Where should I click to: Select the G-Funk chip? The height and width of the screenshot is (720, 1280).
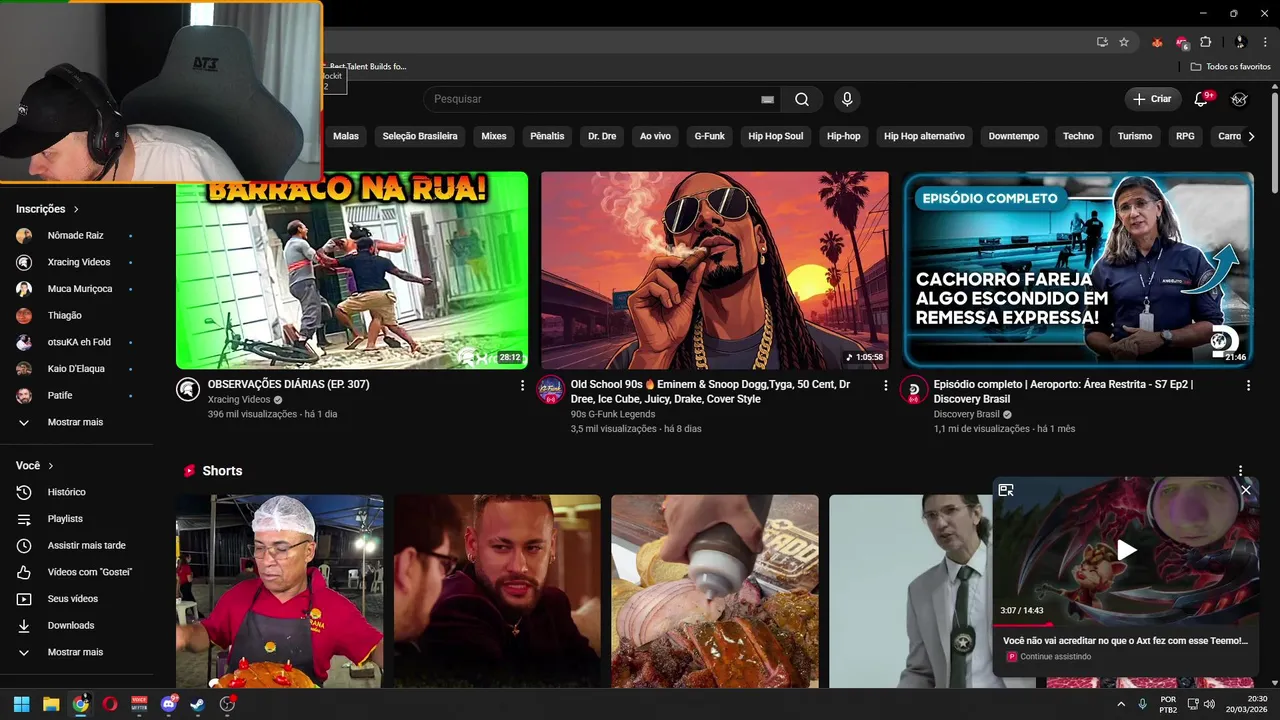coord(710,136)
